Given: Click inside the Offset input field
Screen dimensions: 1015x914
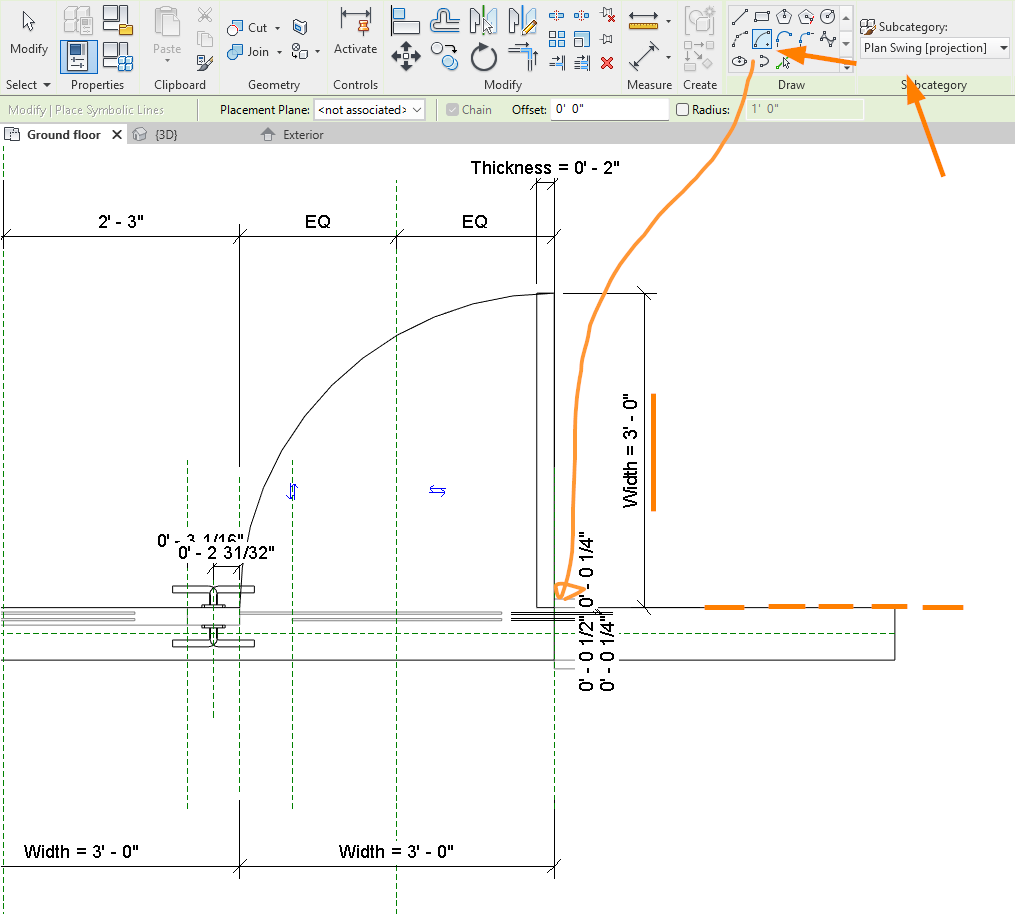Looking at the screenshot, I should click(608, 109).
